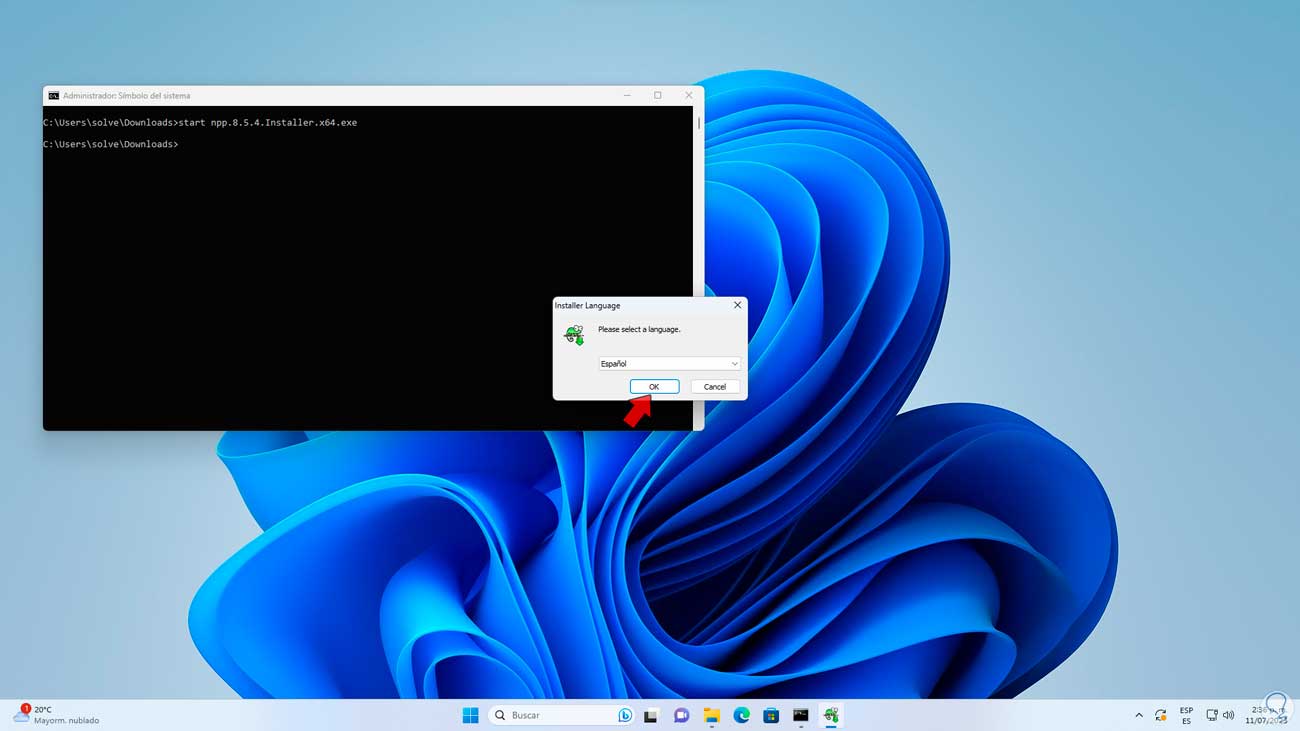This screenshot has width=1300, height=731.
Task: Click Cancel in the Installer Language dialog
Action: [715, 387]
